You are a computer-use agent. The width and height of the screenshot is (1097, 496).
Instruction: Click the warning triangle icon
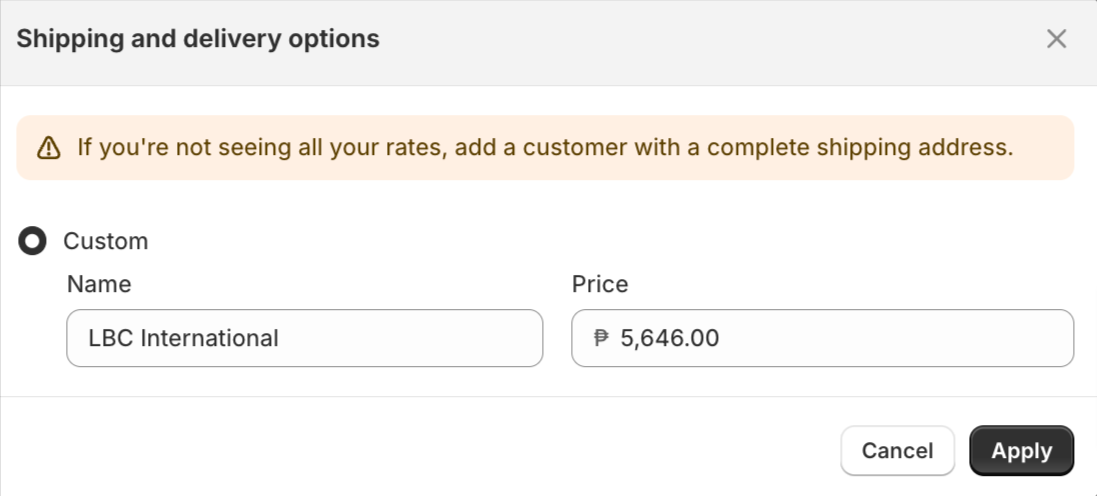(x=48, y=149)
